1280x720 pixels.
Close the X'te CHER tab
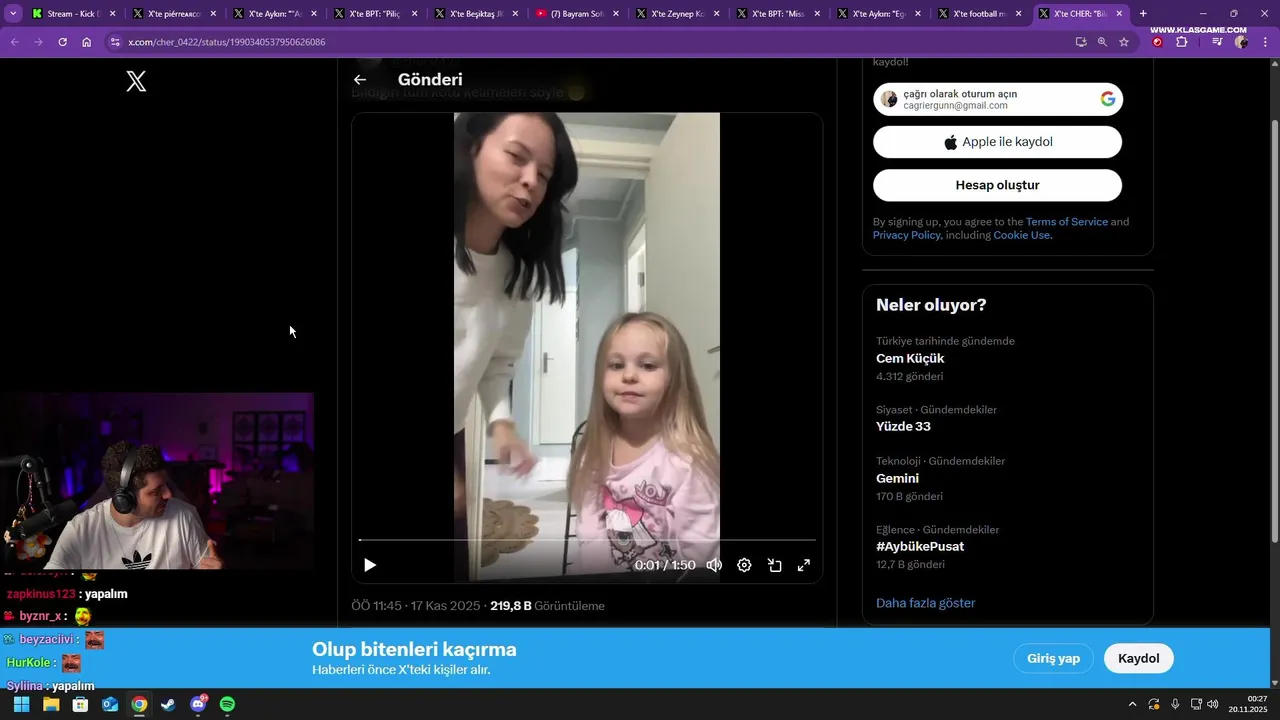1119,14
